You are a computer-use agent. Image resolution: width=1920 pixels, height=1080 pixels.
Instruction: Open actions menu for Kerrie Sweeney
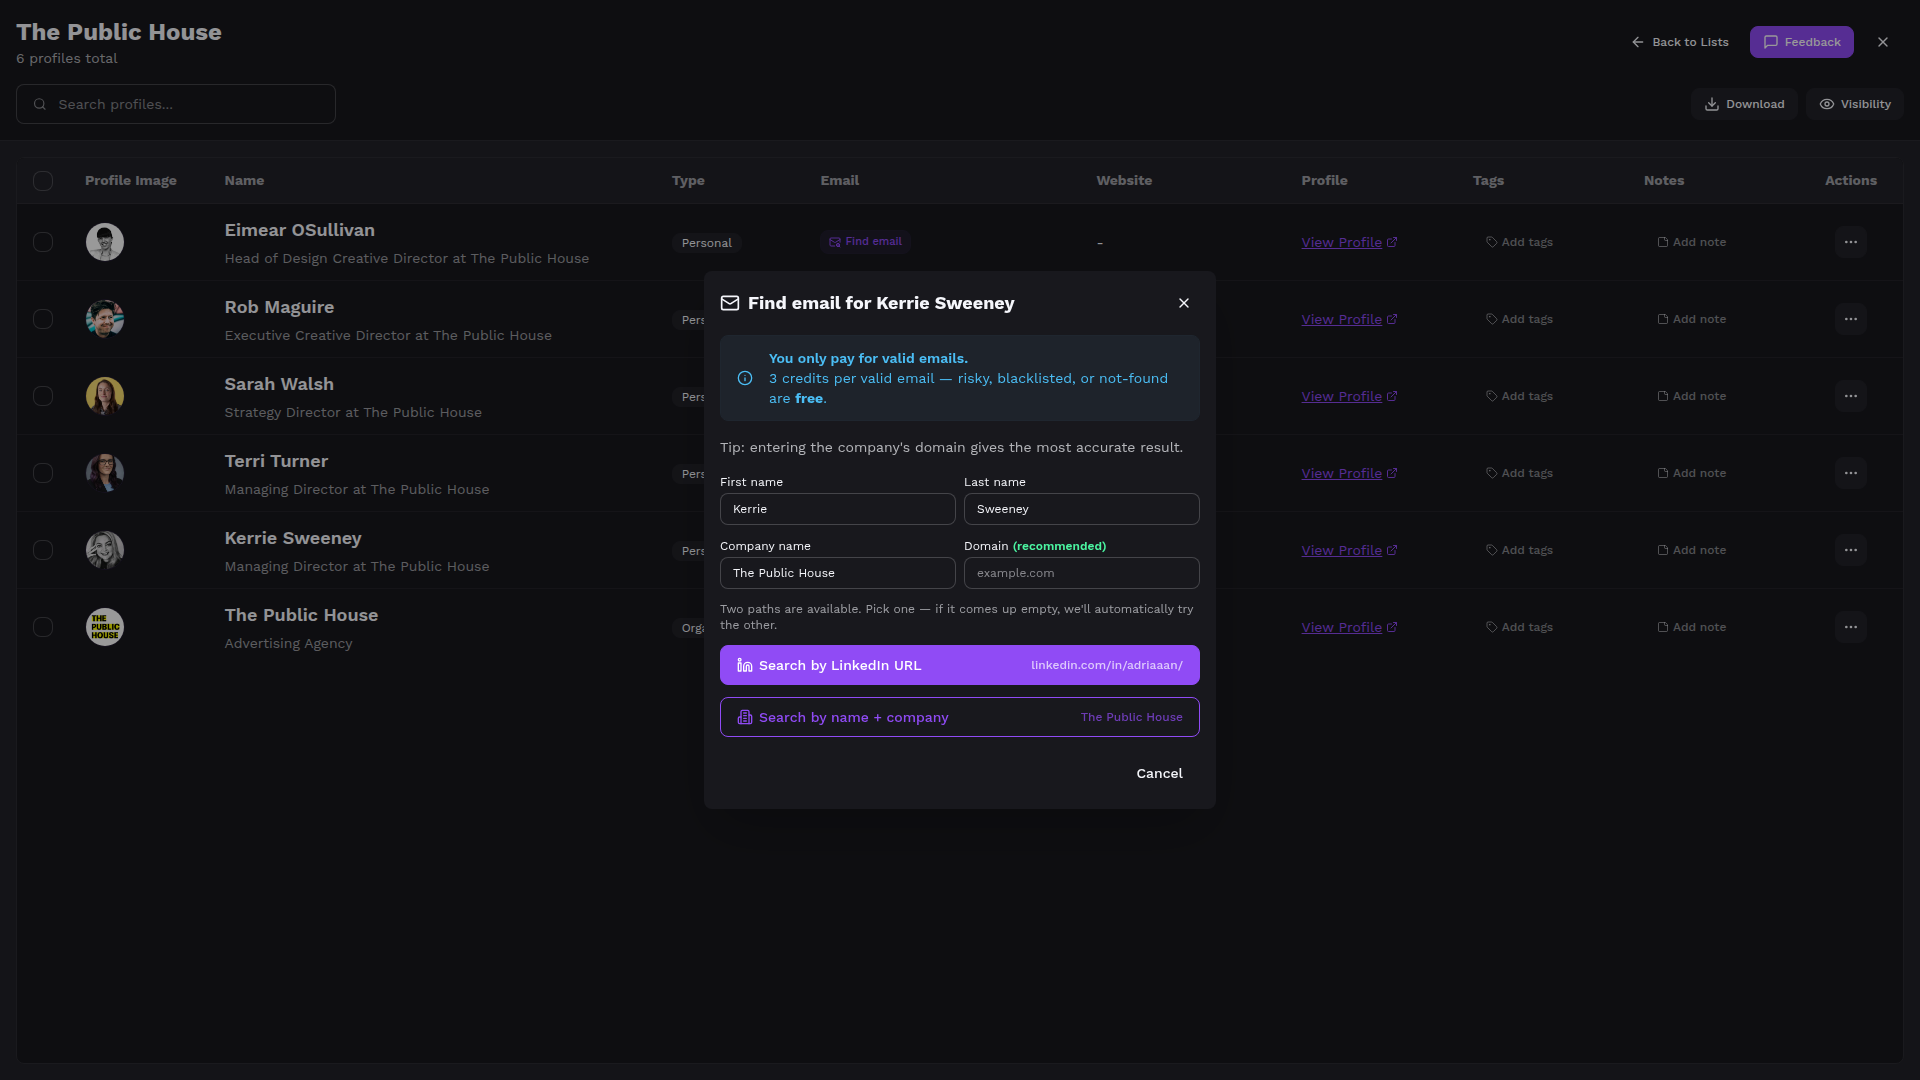[x=1851, y=550]
